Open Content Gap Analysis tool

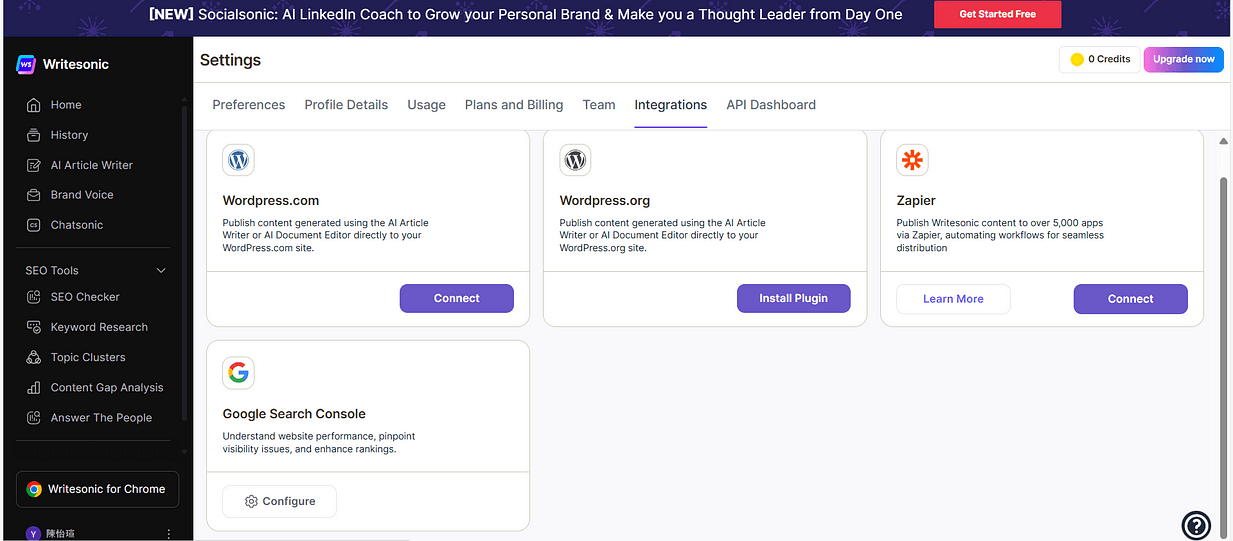click(x=106, y=387)
